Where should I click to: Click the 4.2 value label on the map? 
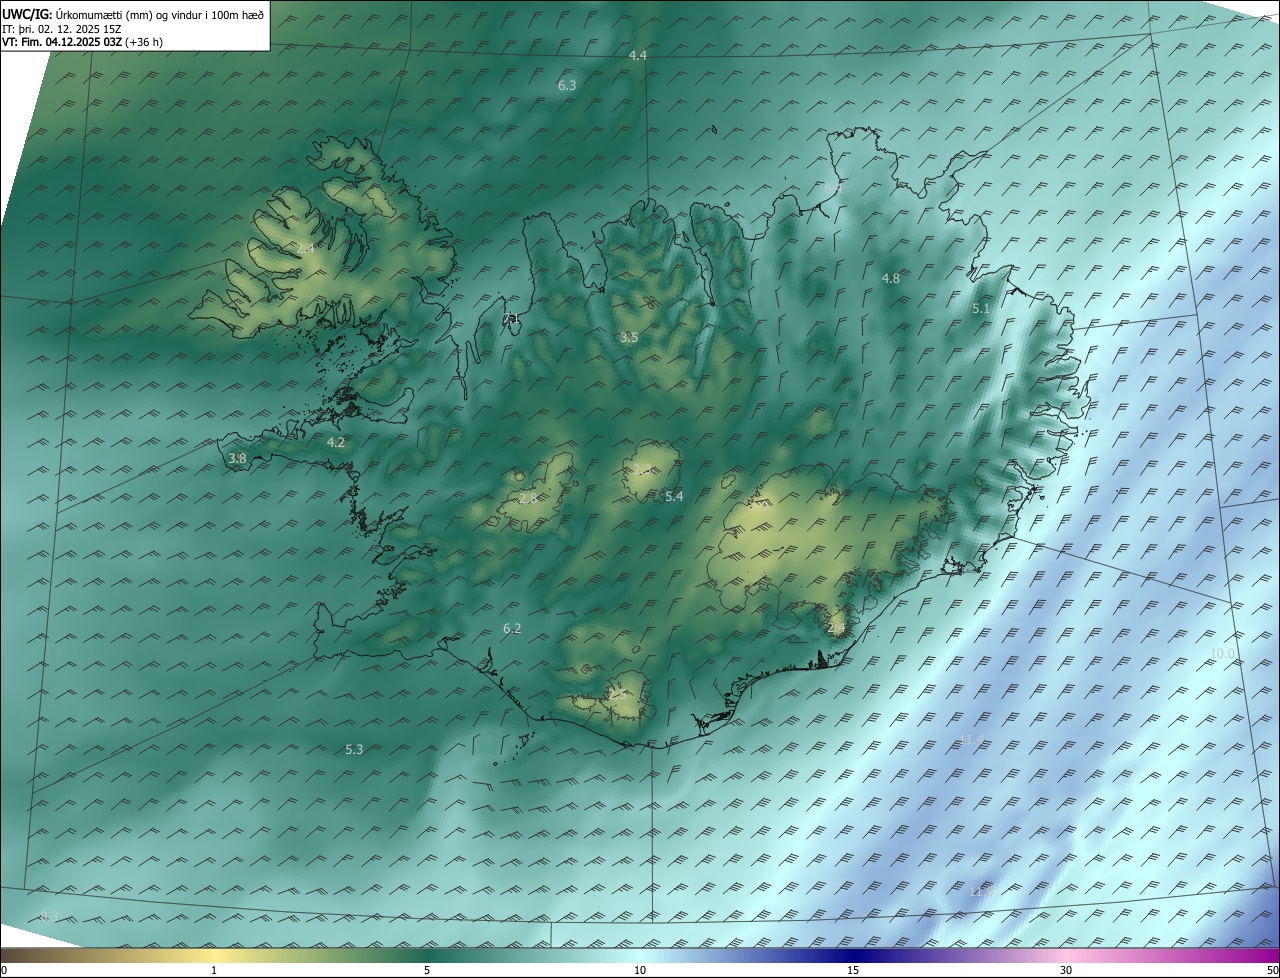pyautogui.click(x=335, y=442)
